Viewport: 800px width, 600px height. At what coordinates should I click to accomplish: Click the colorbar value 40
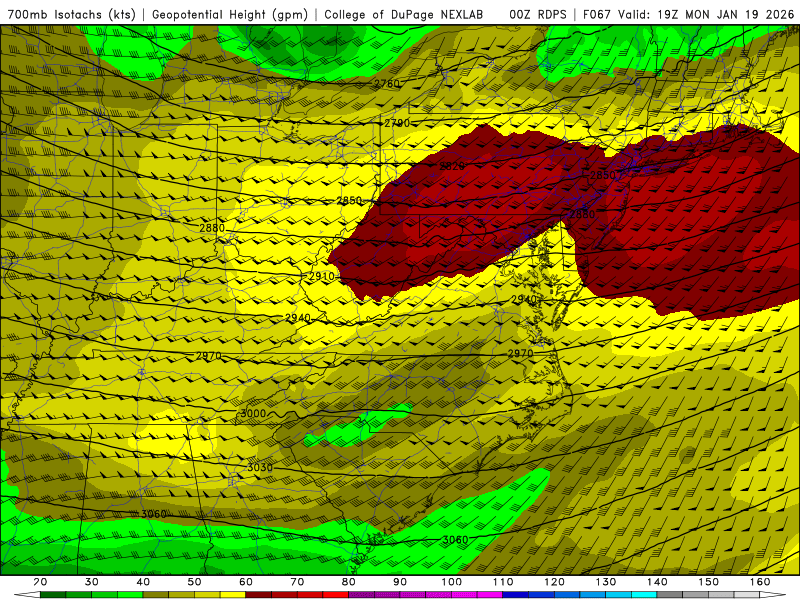click(x=143, y=582)
